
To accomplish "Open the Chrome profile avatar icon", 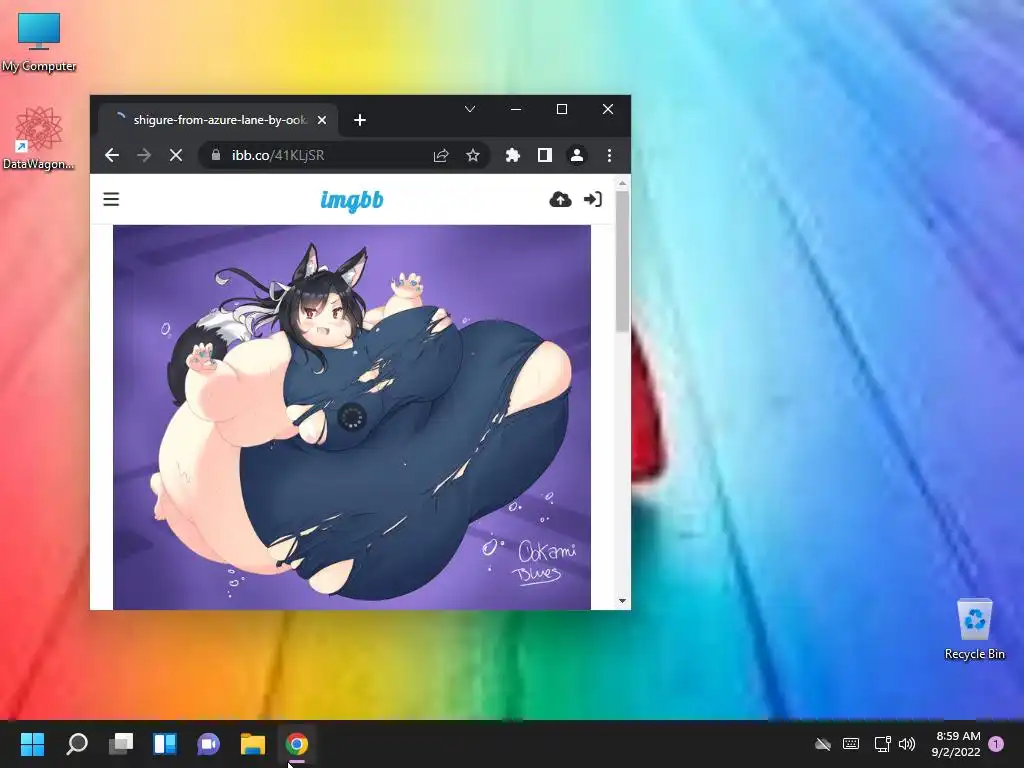I will click(x=577, y=155).
